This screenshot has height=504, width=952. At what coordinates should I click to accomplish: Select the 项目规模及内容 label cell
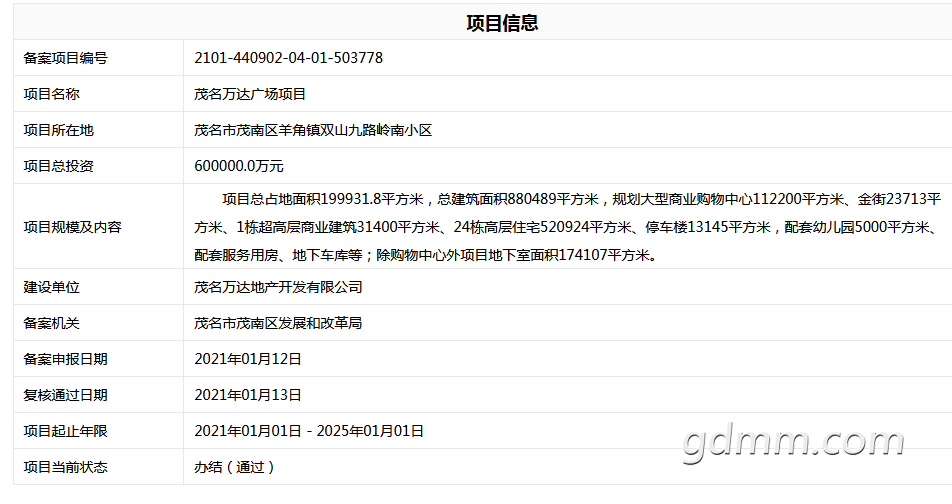click(98, 226)
